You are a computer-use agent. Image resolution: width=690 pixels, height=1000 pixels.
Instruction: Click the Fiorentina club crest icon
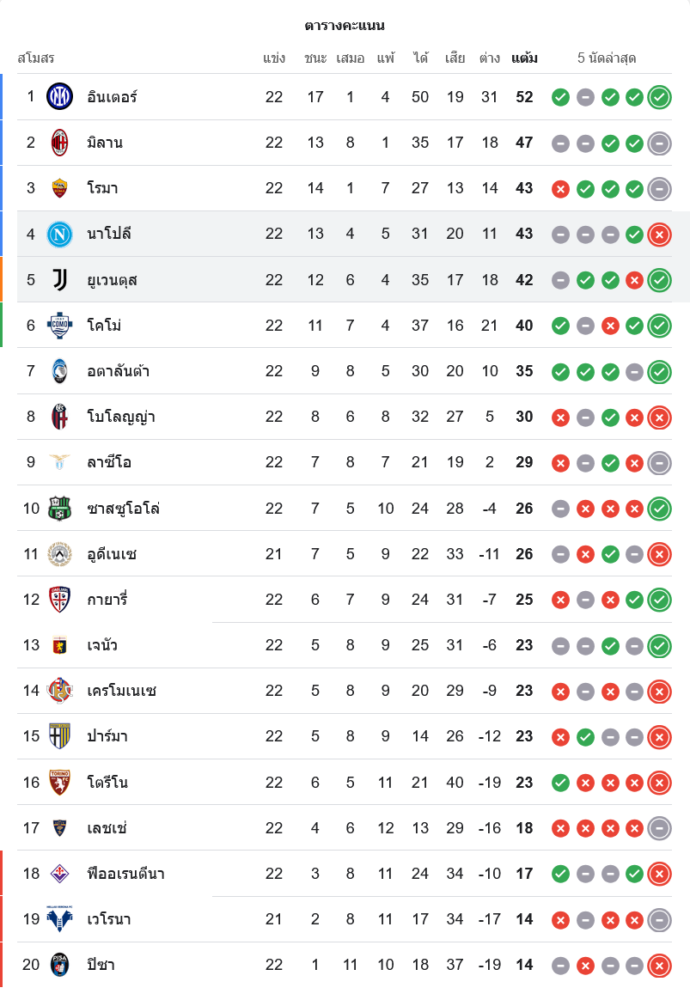pyautogui.click(x=60, y=874)
